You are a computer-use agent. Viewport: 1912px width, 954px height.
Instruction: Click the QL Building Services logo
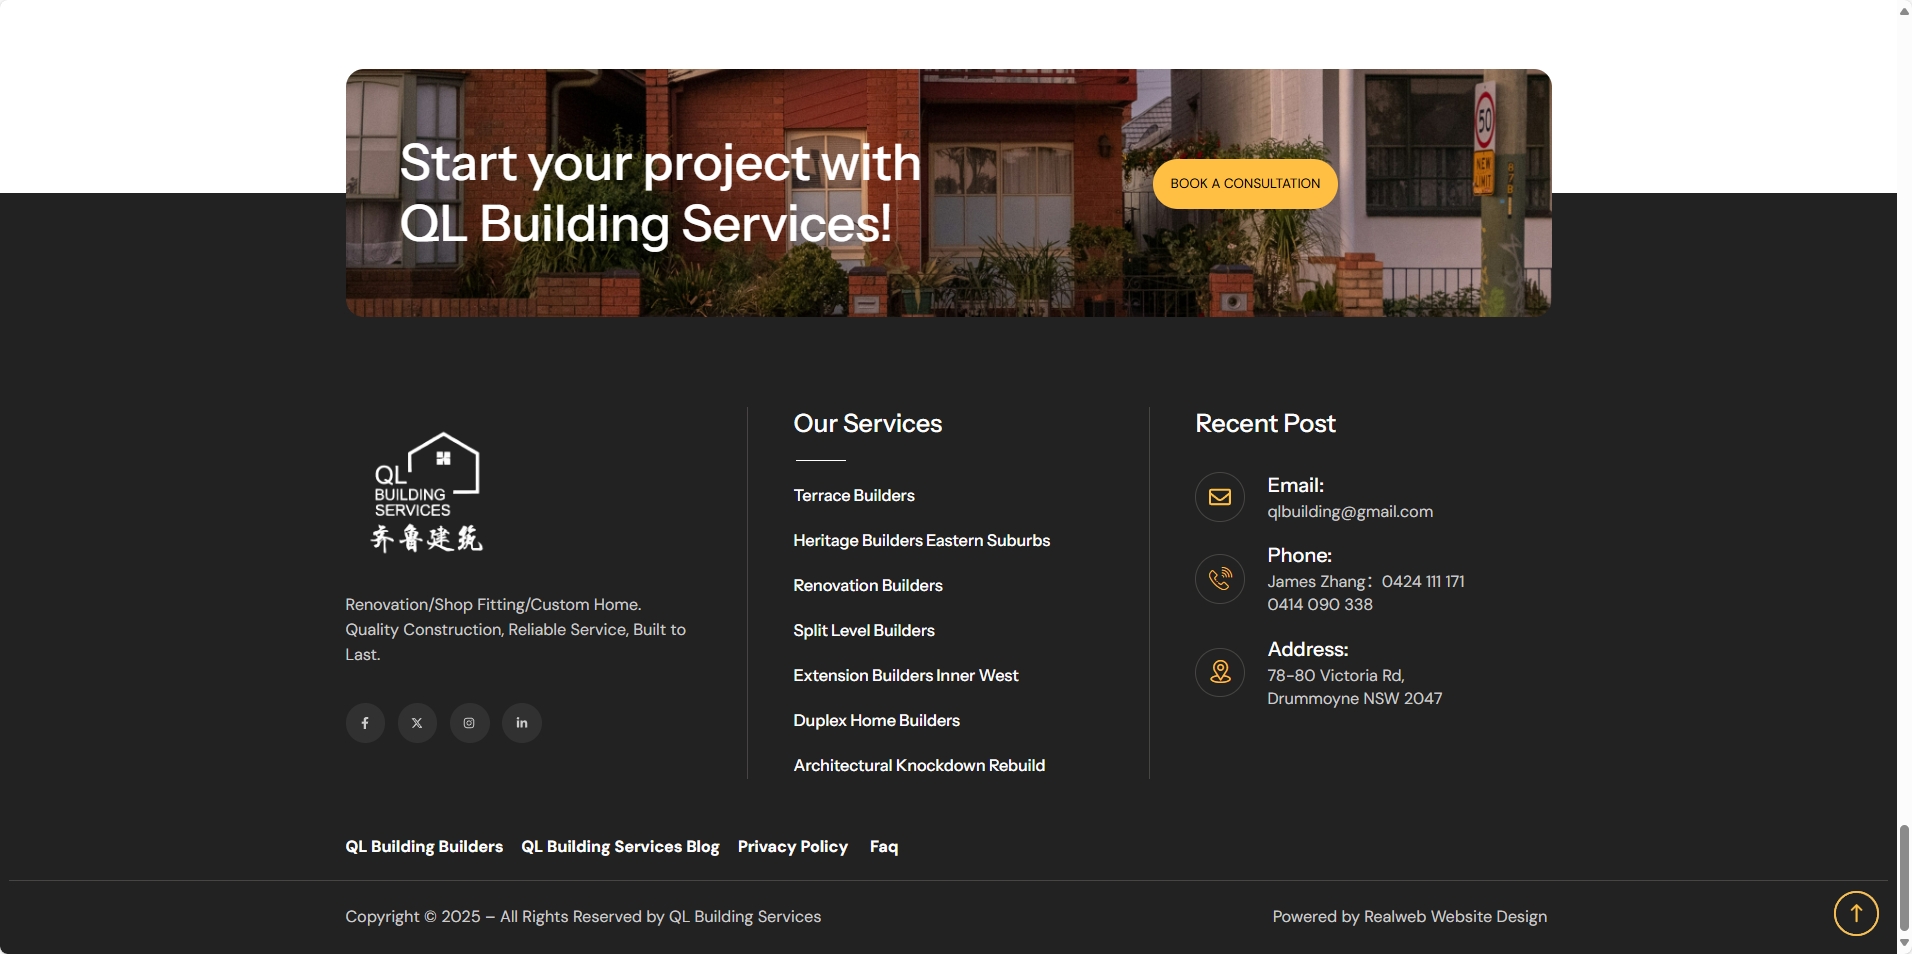(427, 492)
